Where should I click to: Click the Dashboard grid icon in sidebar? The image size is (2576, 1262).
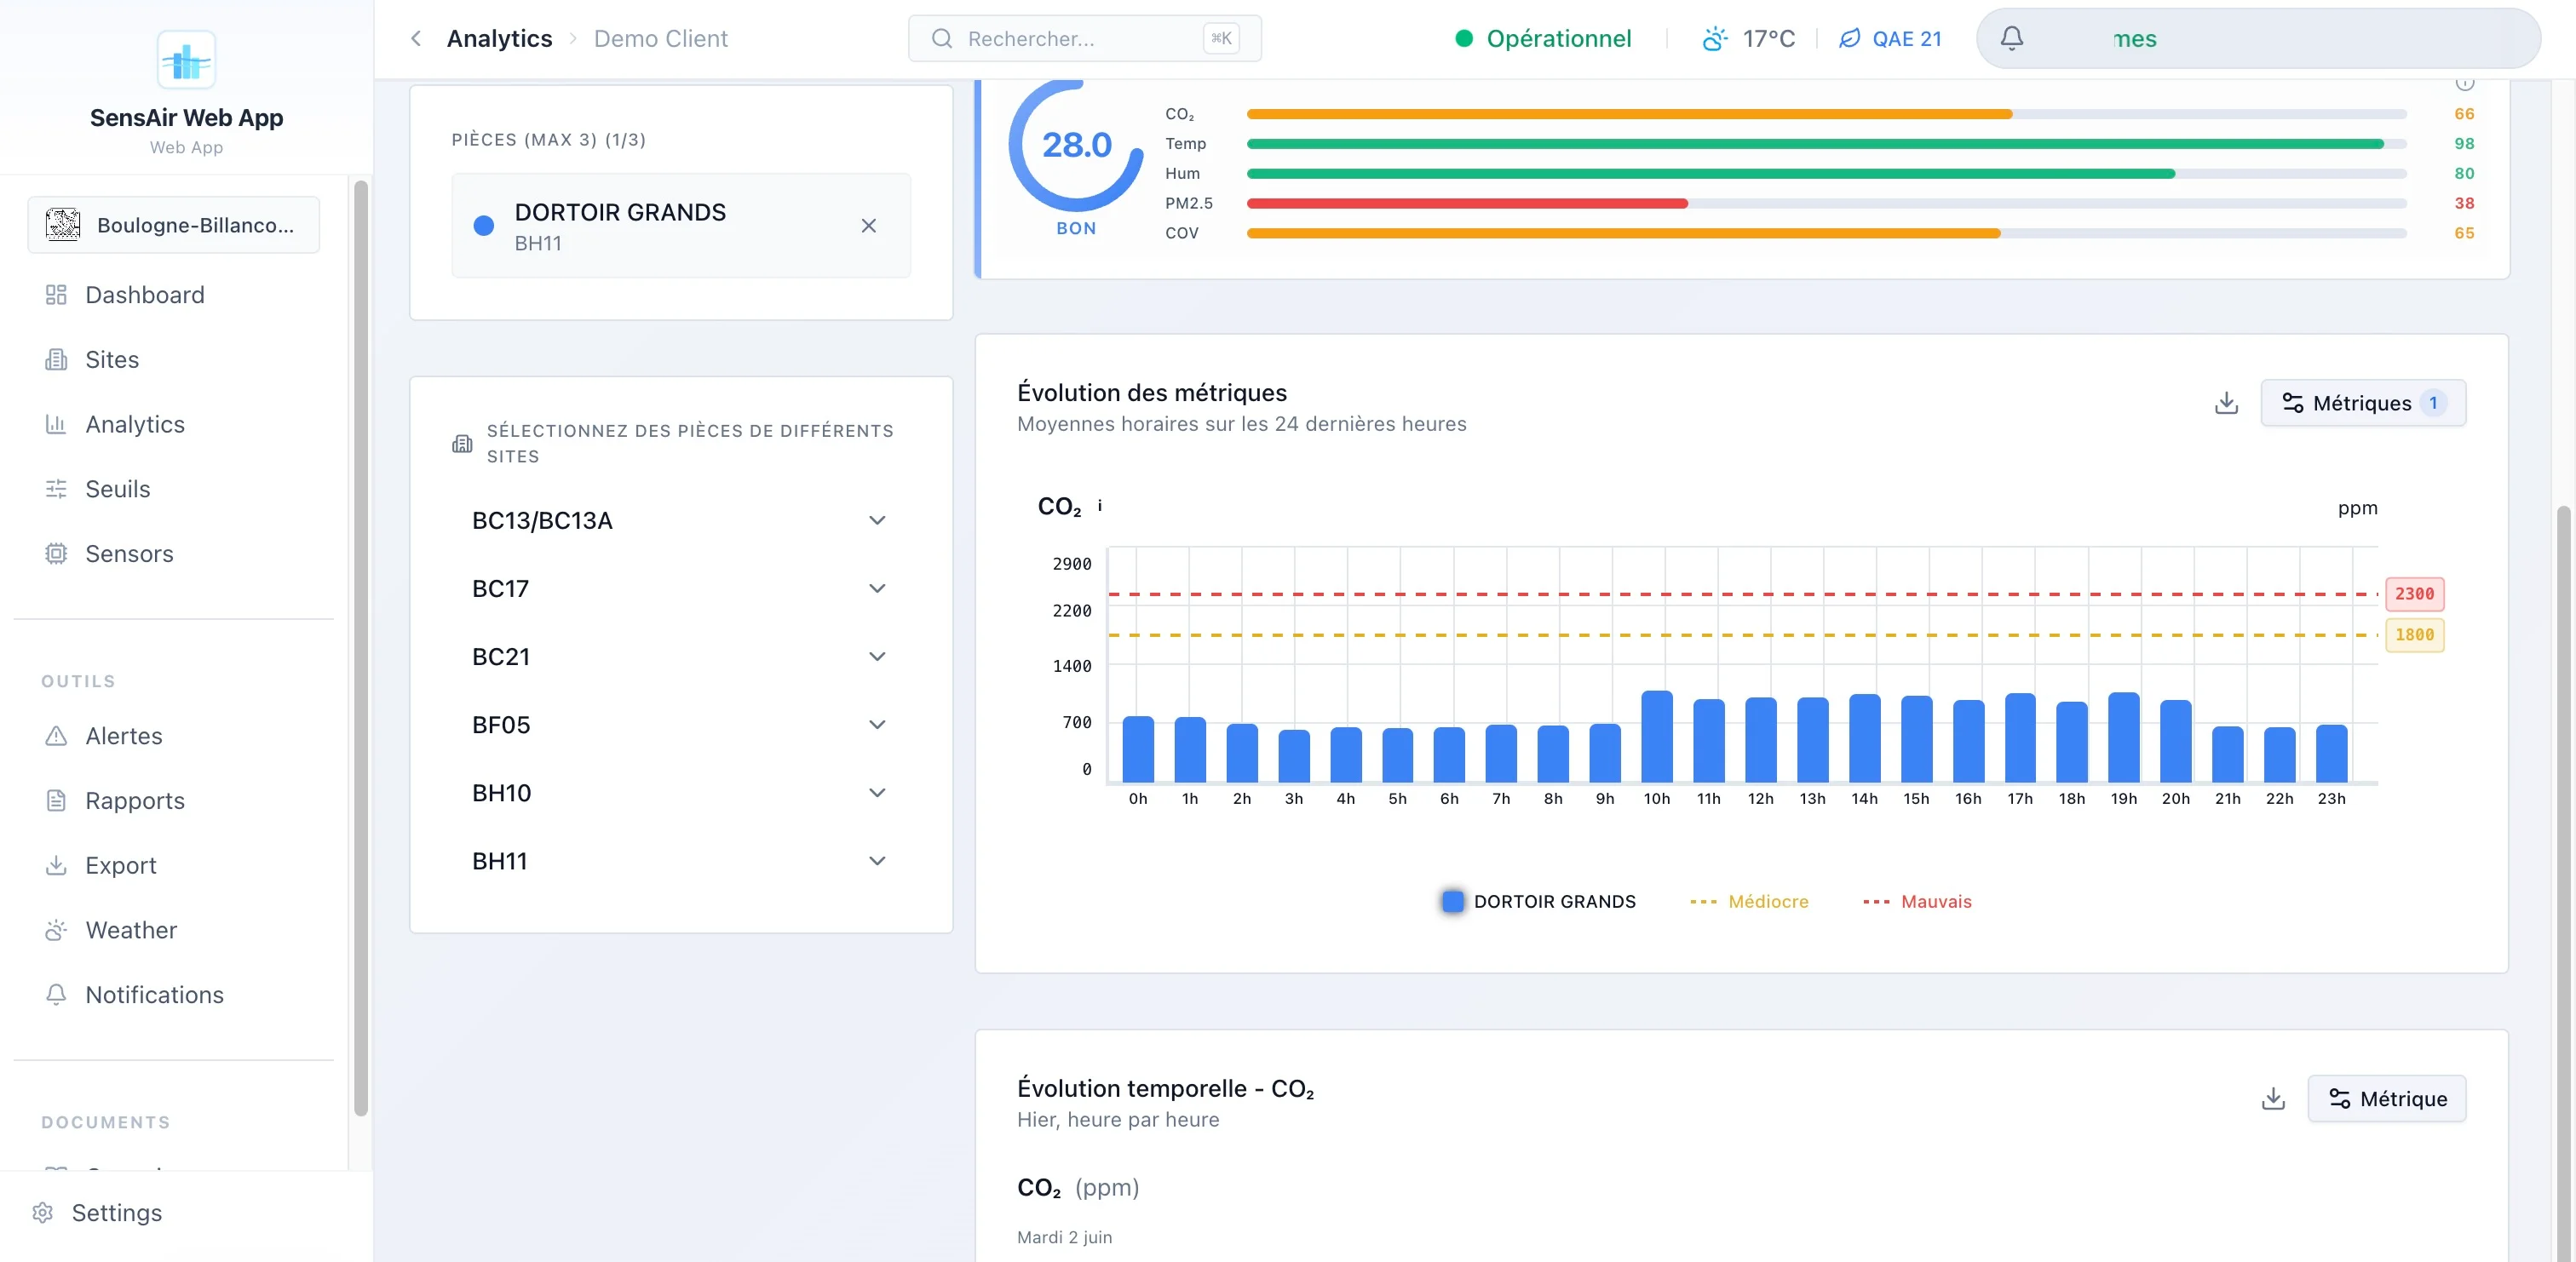(56, 295)
